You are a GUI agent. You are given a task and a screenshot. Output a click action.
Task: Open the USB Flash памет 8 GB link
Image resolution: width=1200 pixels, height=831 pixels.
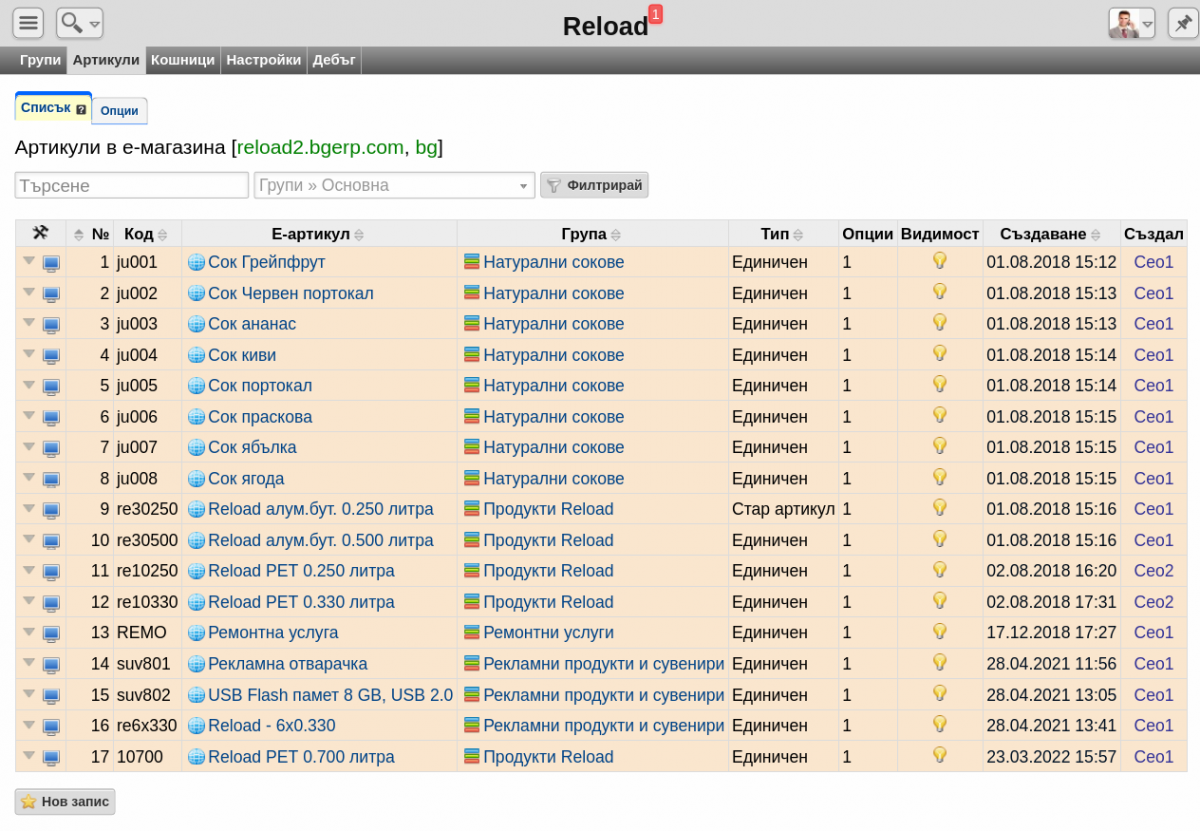(330, 696)
